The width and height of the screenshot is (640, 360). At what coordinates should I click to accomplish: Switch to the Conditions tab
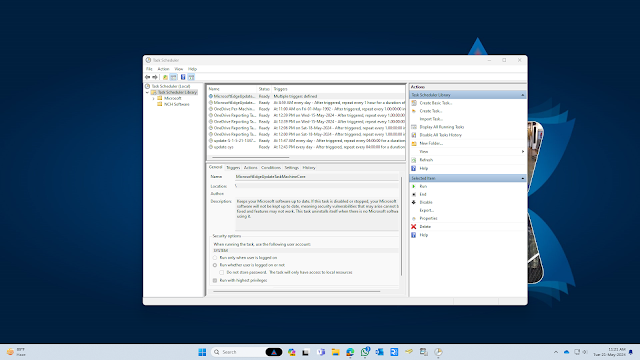click(x=271, y=168)
